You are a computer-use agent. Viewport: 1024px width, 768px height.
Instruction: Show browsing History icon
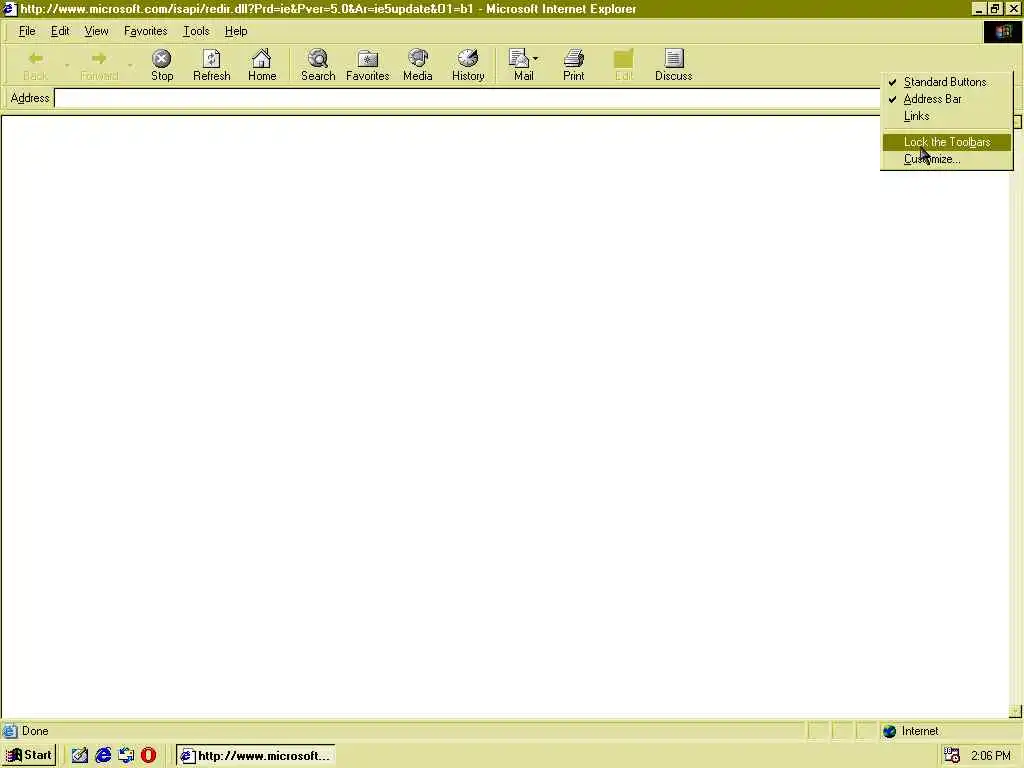(x=468, y=65)
